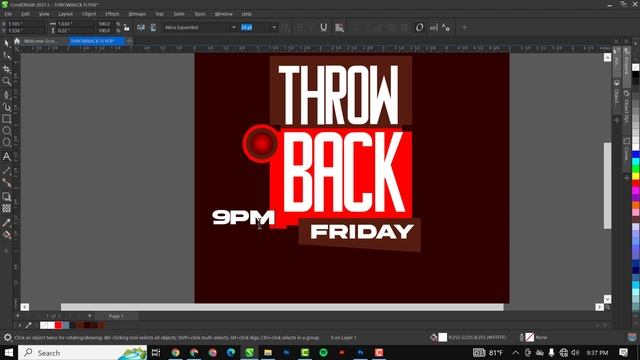640x360 pixels.
Task: Select the Polygon tool
Action: click(x=7, y=142)
